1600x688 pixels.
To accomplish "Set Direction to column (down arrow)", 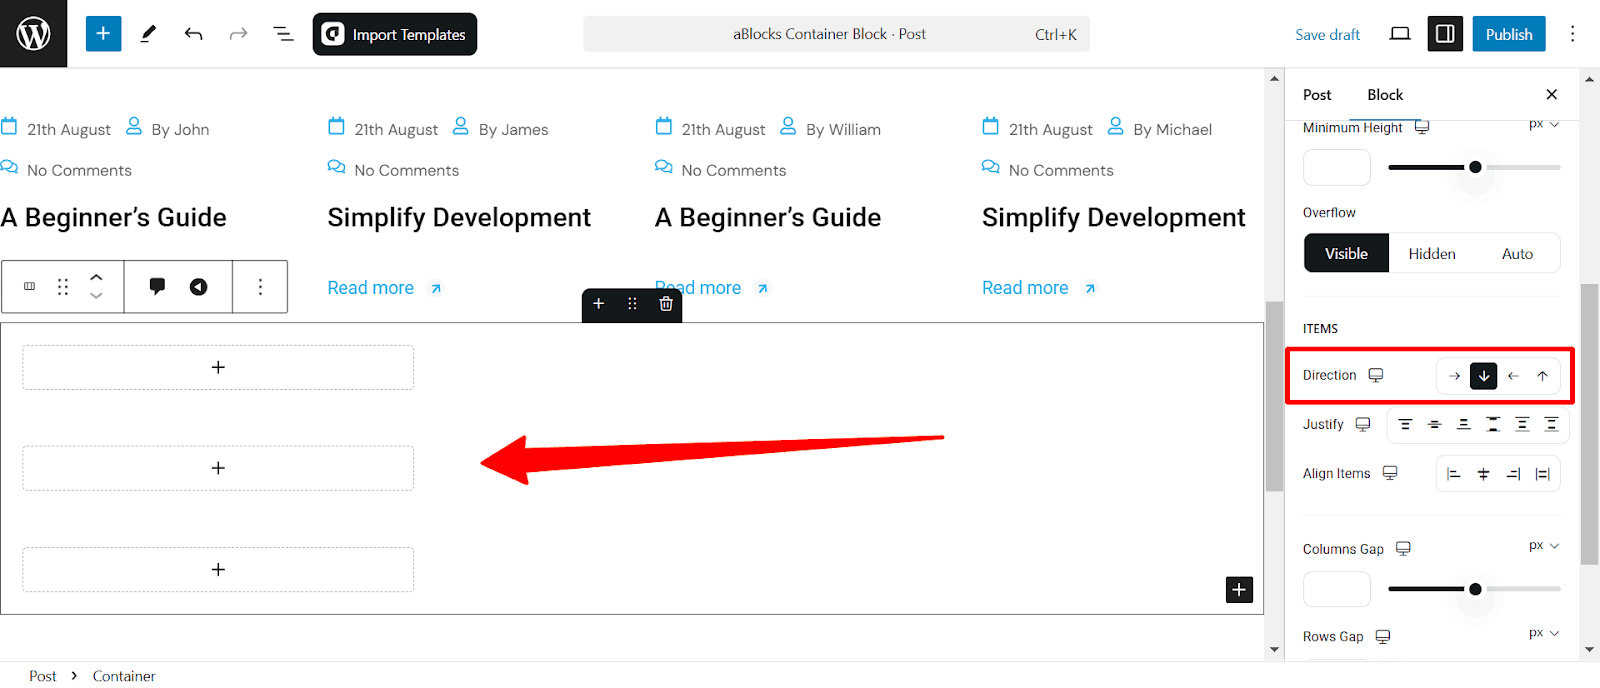I will (x=1483, y=376).
